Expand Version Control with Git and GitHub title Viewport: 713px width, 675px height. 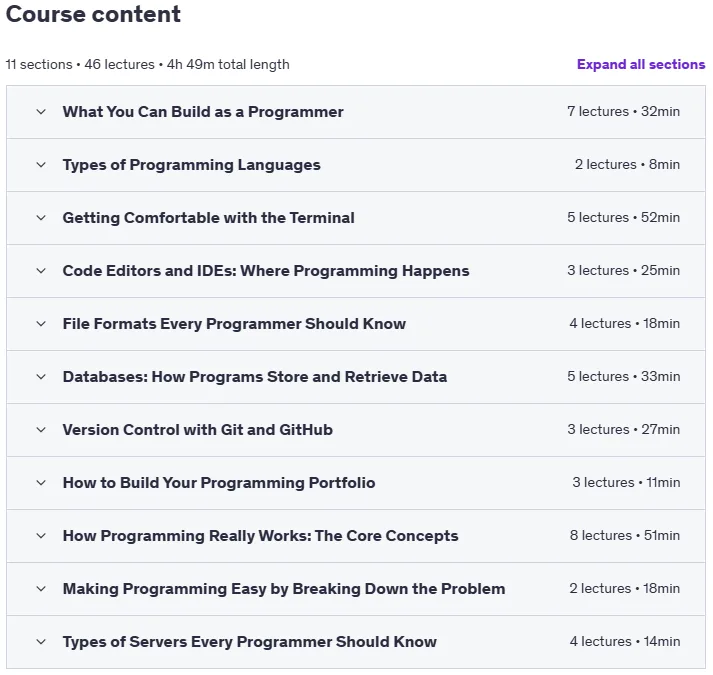click(198, 430)
